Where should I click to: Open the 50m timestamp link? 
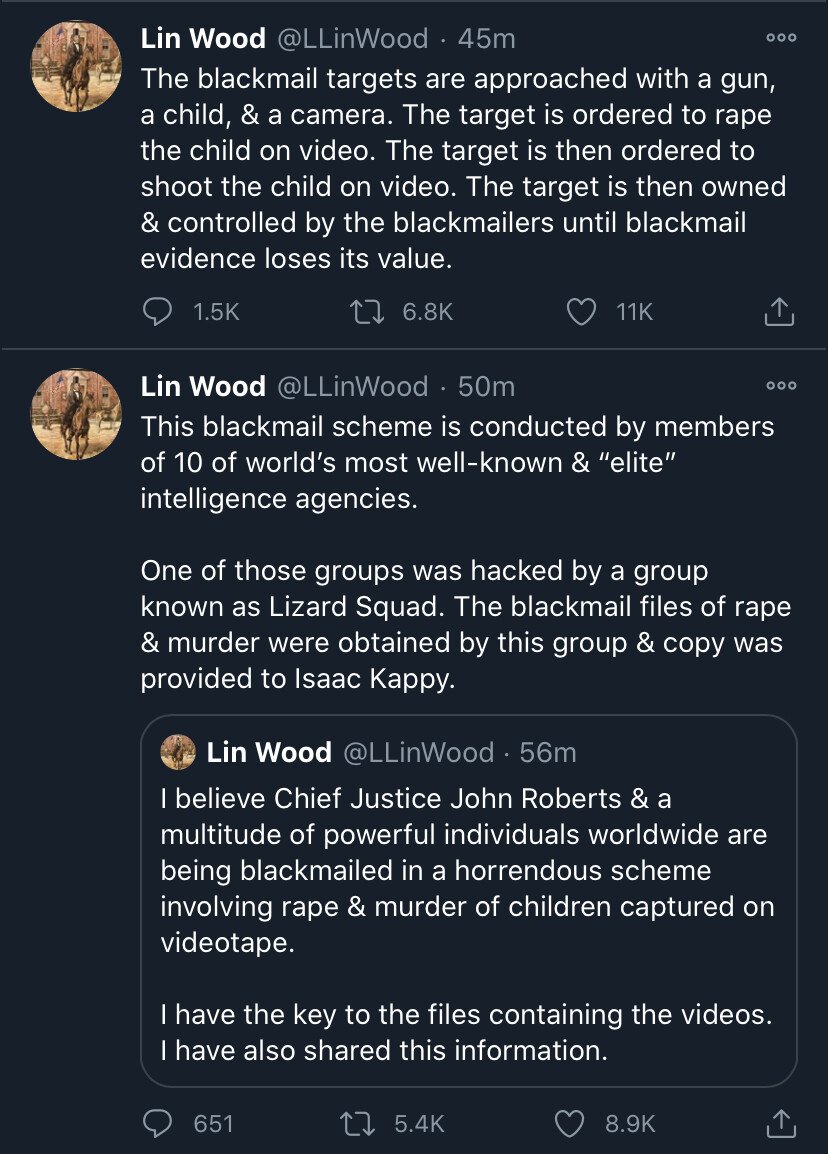[x=486, y=386]
